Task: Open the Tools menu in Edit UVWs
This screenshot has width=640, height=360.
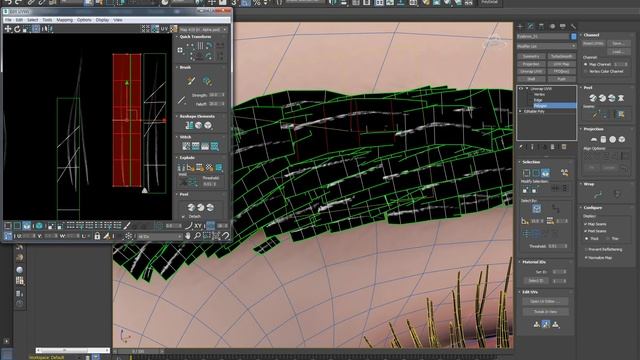Action: (x=47, y=20)
